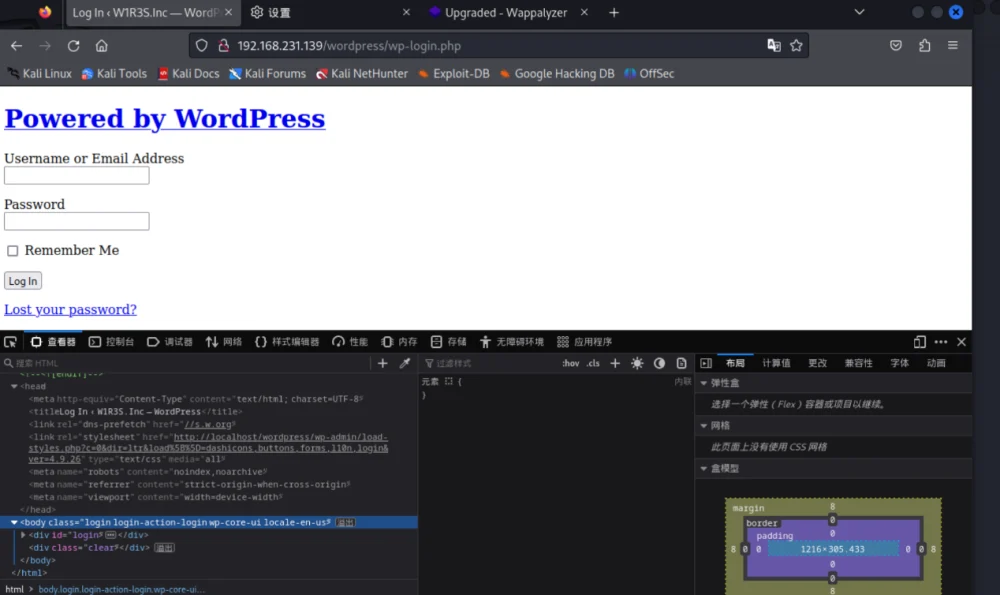Image resolution: width=1000 pixels, height=595 pixels.
Task: Toggle the .cls class panel
Action: coord(593,363)
